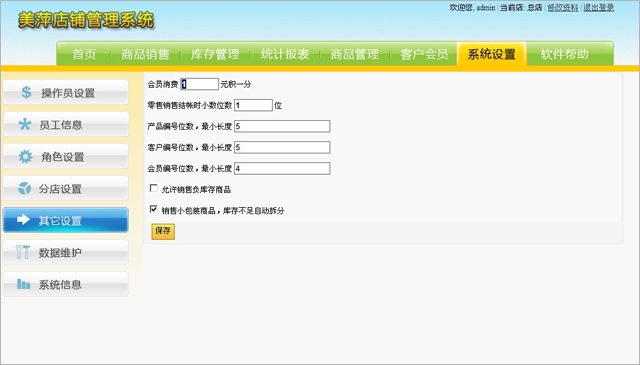Open the 库存管理 tab
The width and height of the screenshot is (640, 365).
[215, 54]
